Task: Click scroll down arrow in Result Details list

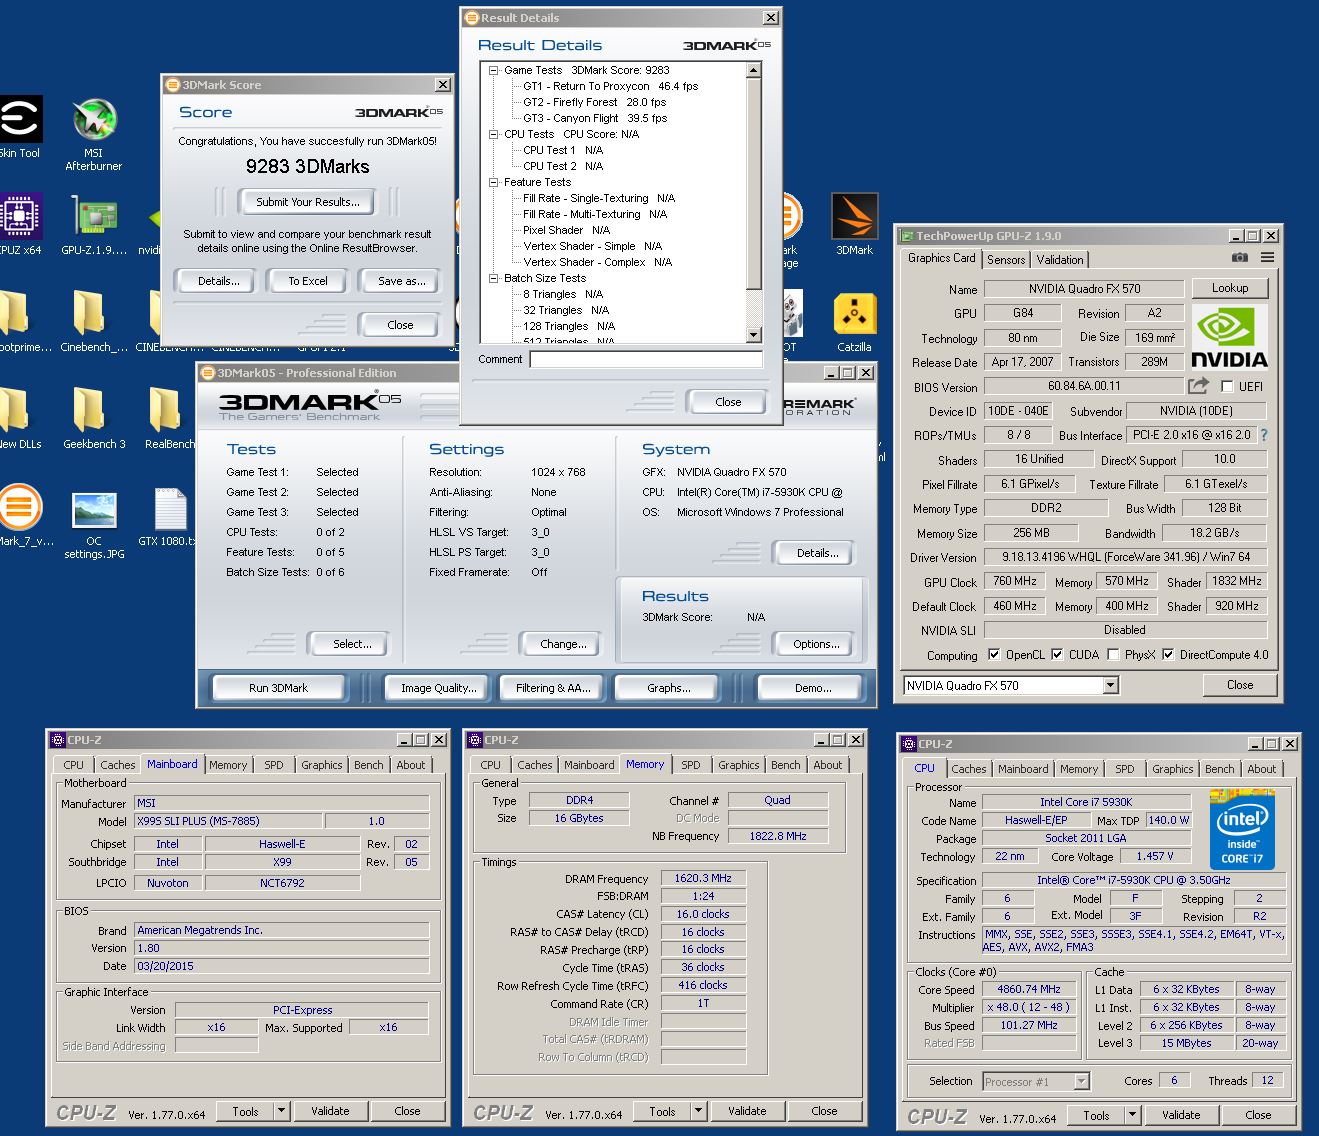Action: click(754, 335)
